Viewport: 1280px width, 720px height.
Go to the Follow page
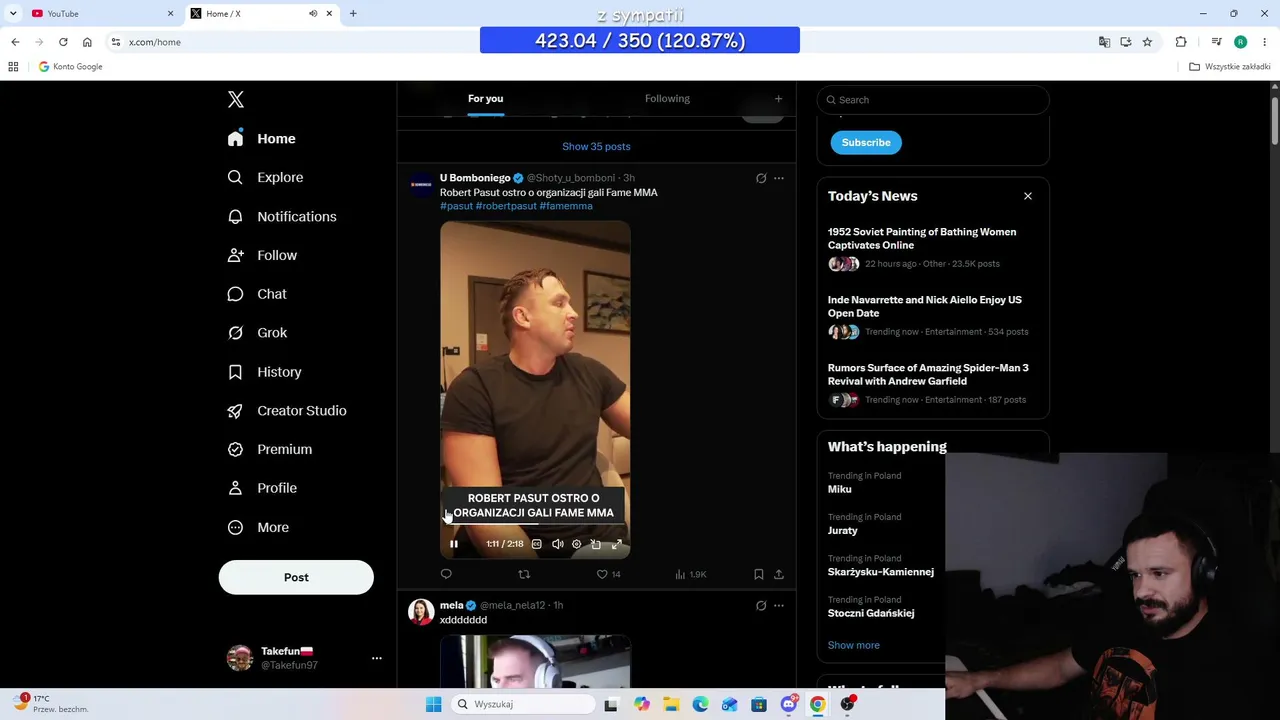point(262,255)
